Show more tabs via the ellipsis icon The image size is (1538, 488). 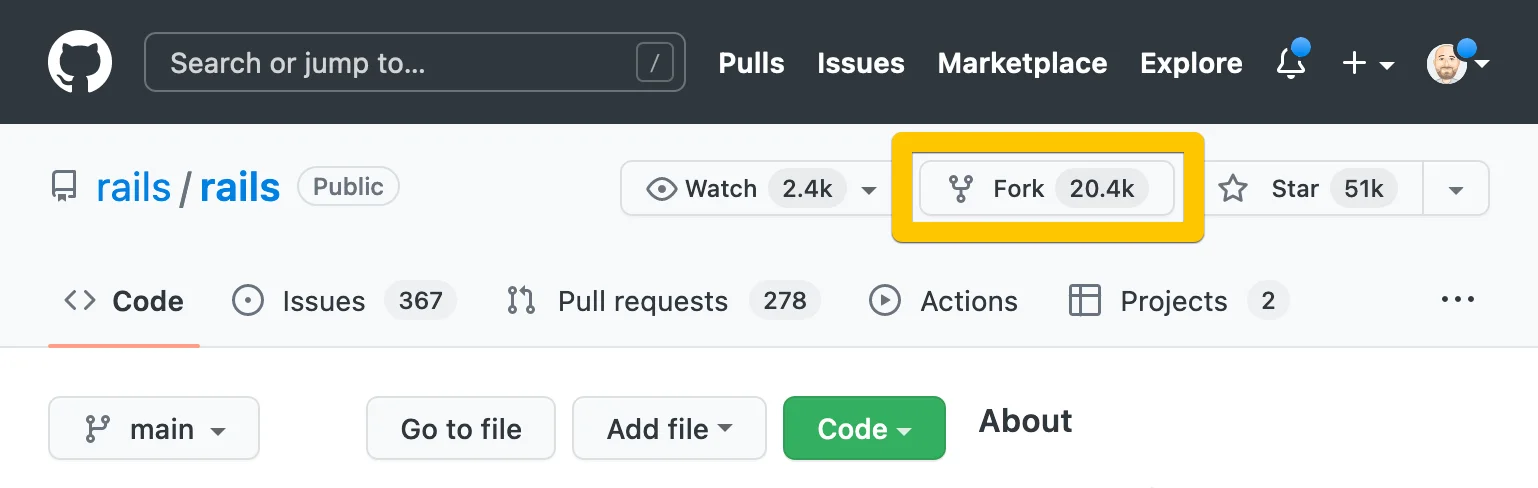tap(1457, 300)
